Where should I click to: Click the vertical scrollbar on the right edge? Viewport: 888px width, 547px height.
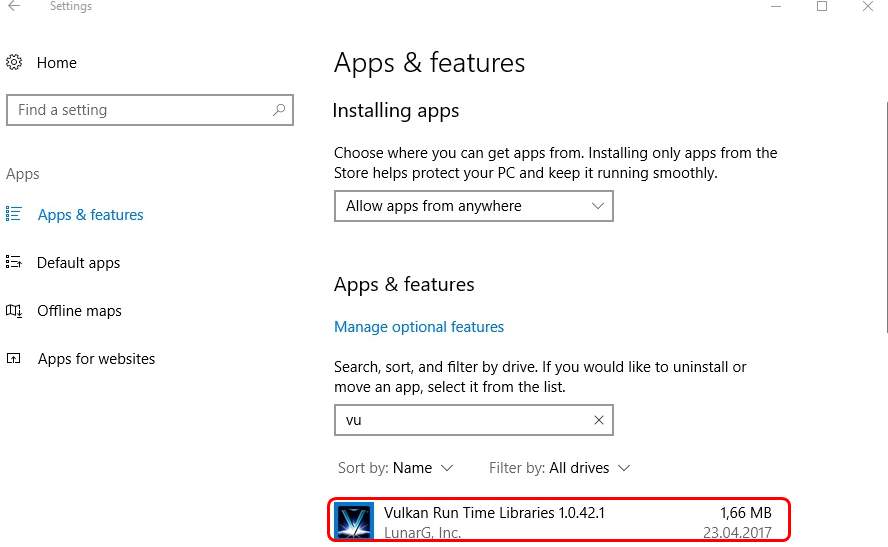point(885,300)
